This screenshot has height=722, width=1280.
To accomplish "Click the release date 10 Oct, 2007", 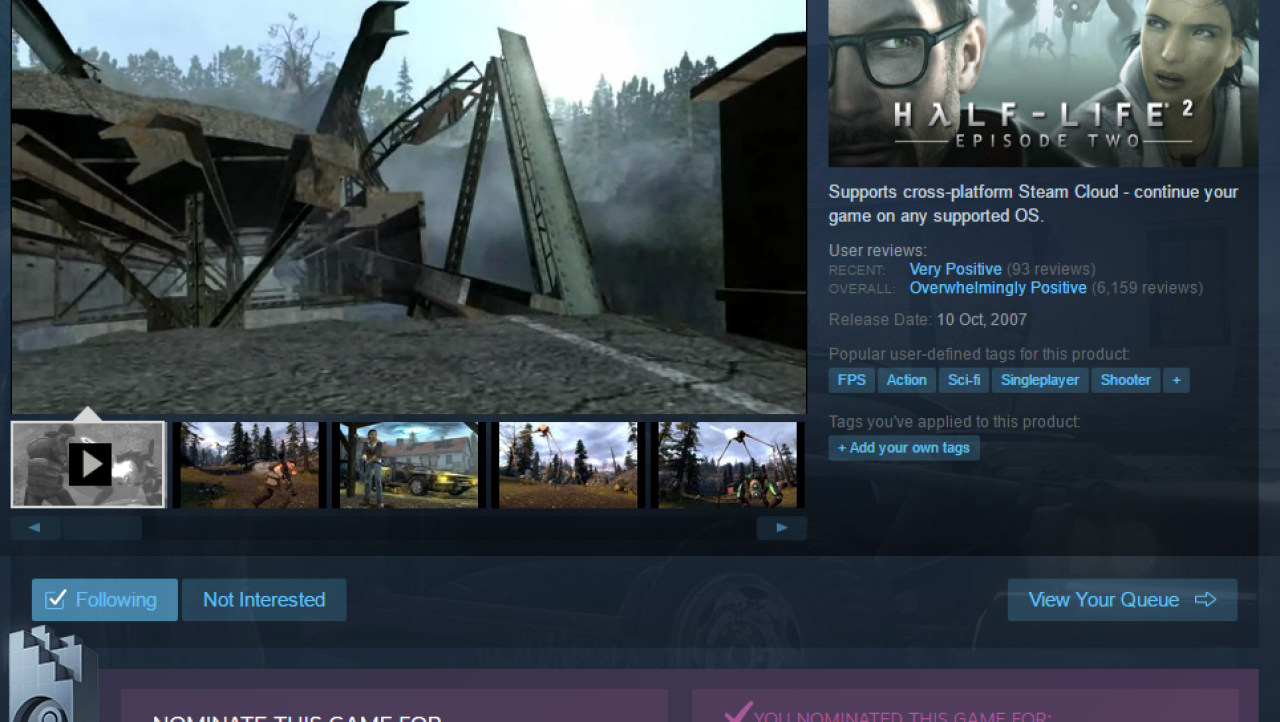I will (982, 320).
